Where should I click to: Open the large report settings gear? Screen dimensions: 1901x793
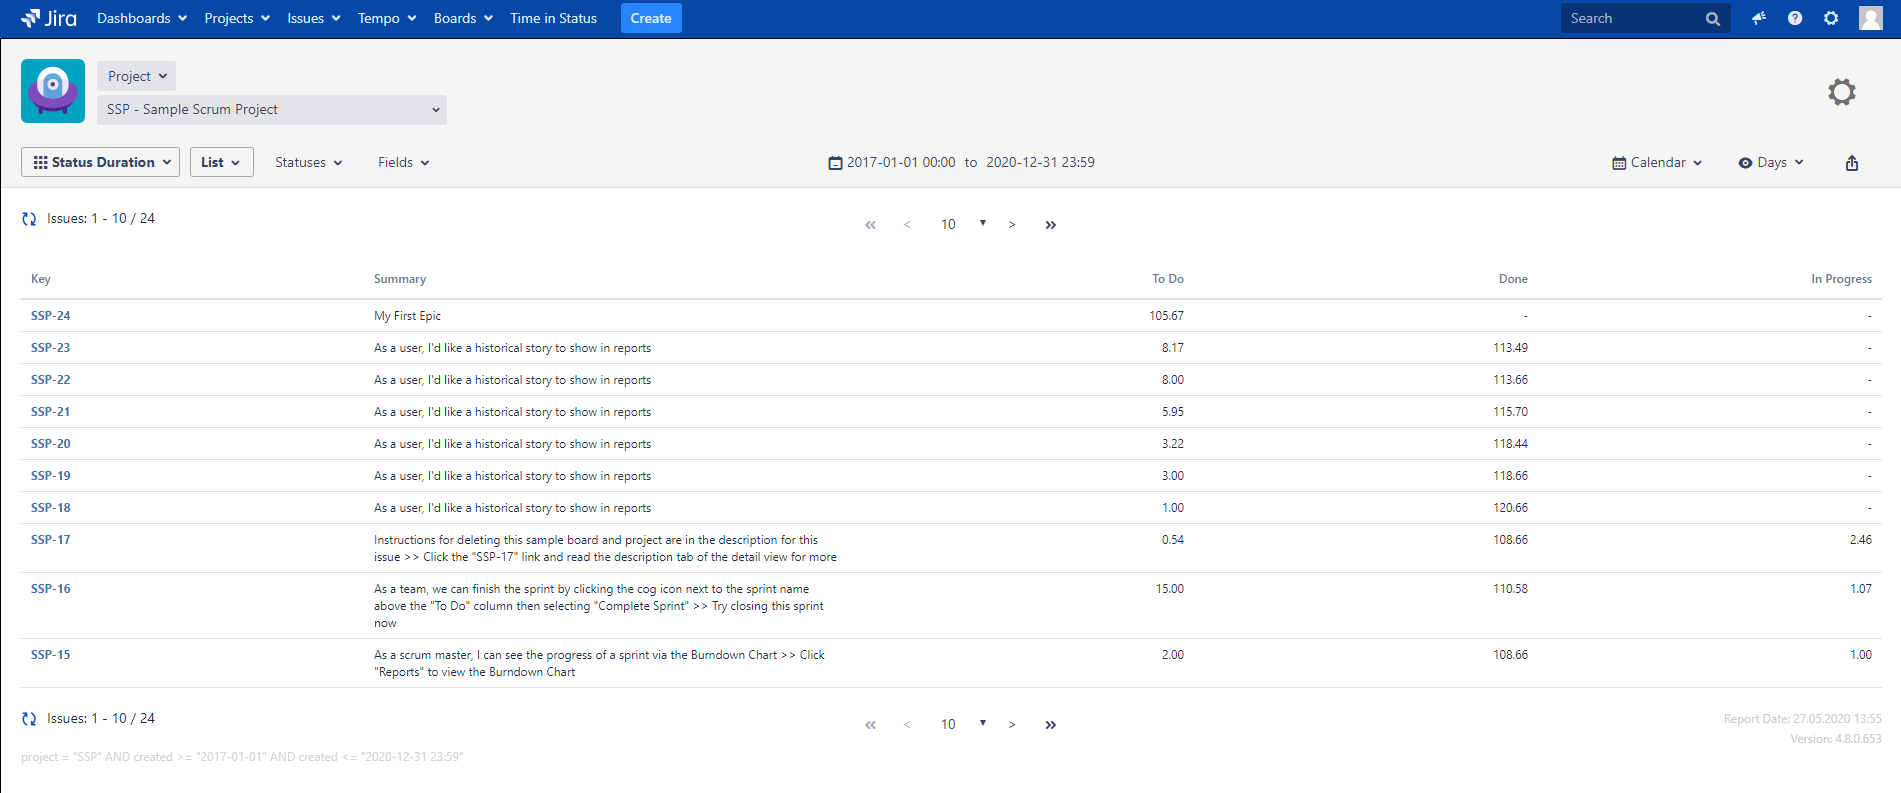(1841, 92)
